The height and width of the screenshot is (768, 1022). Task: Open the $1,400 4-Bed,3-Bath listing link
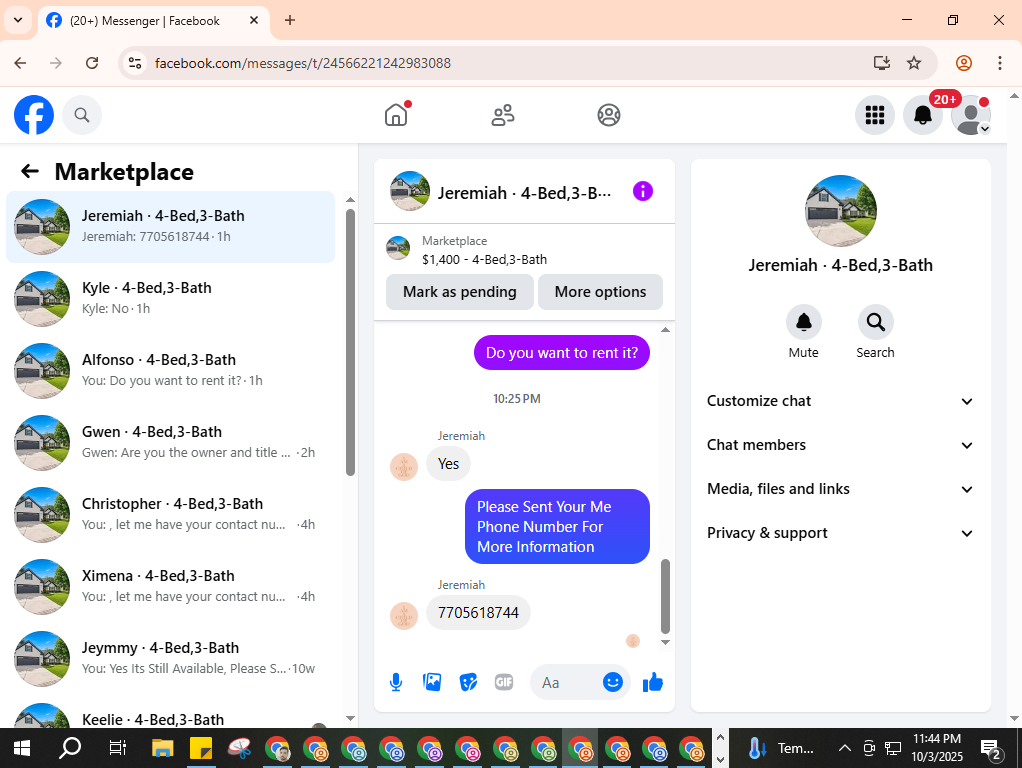coord(484,259)
